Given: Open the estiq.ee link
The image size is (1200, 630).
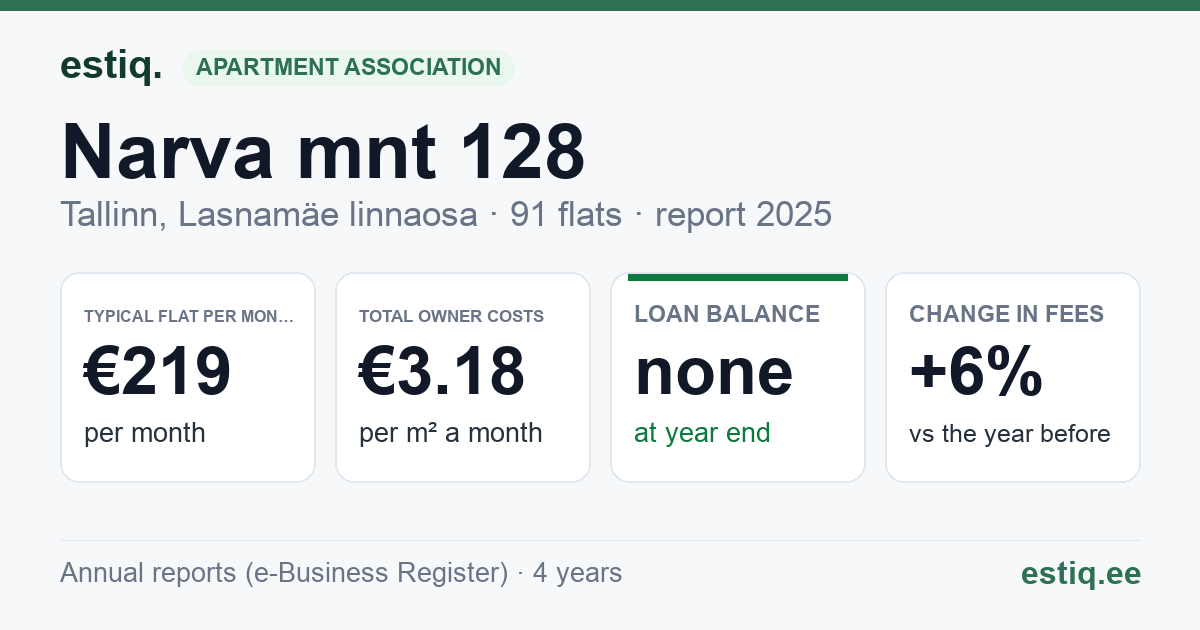Looking at the screenshot, I should [x=1081, y=573].
